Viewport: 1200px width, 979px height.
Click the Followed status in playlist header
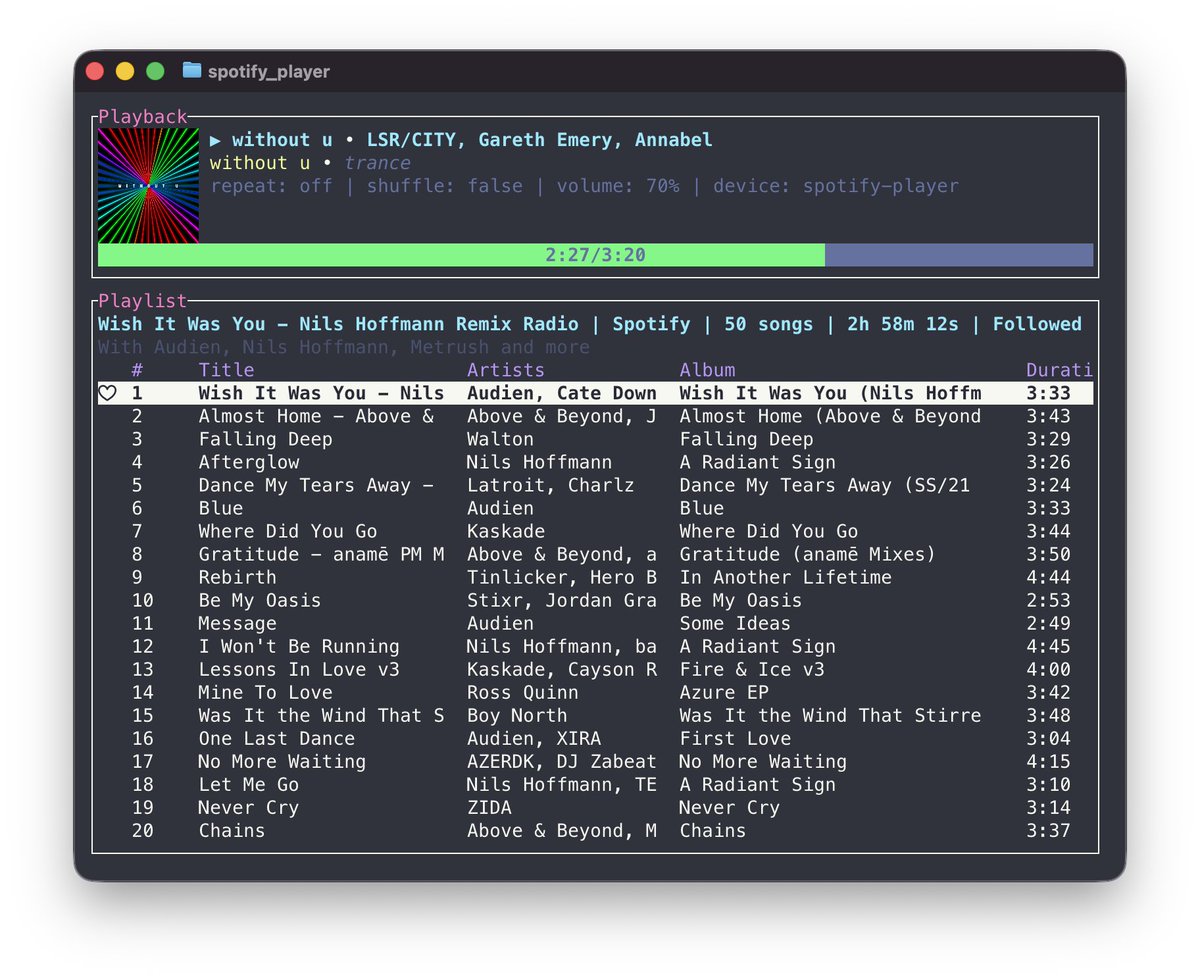point(1037,324)
